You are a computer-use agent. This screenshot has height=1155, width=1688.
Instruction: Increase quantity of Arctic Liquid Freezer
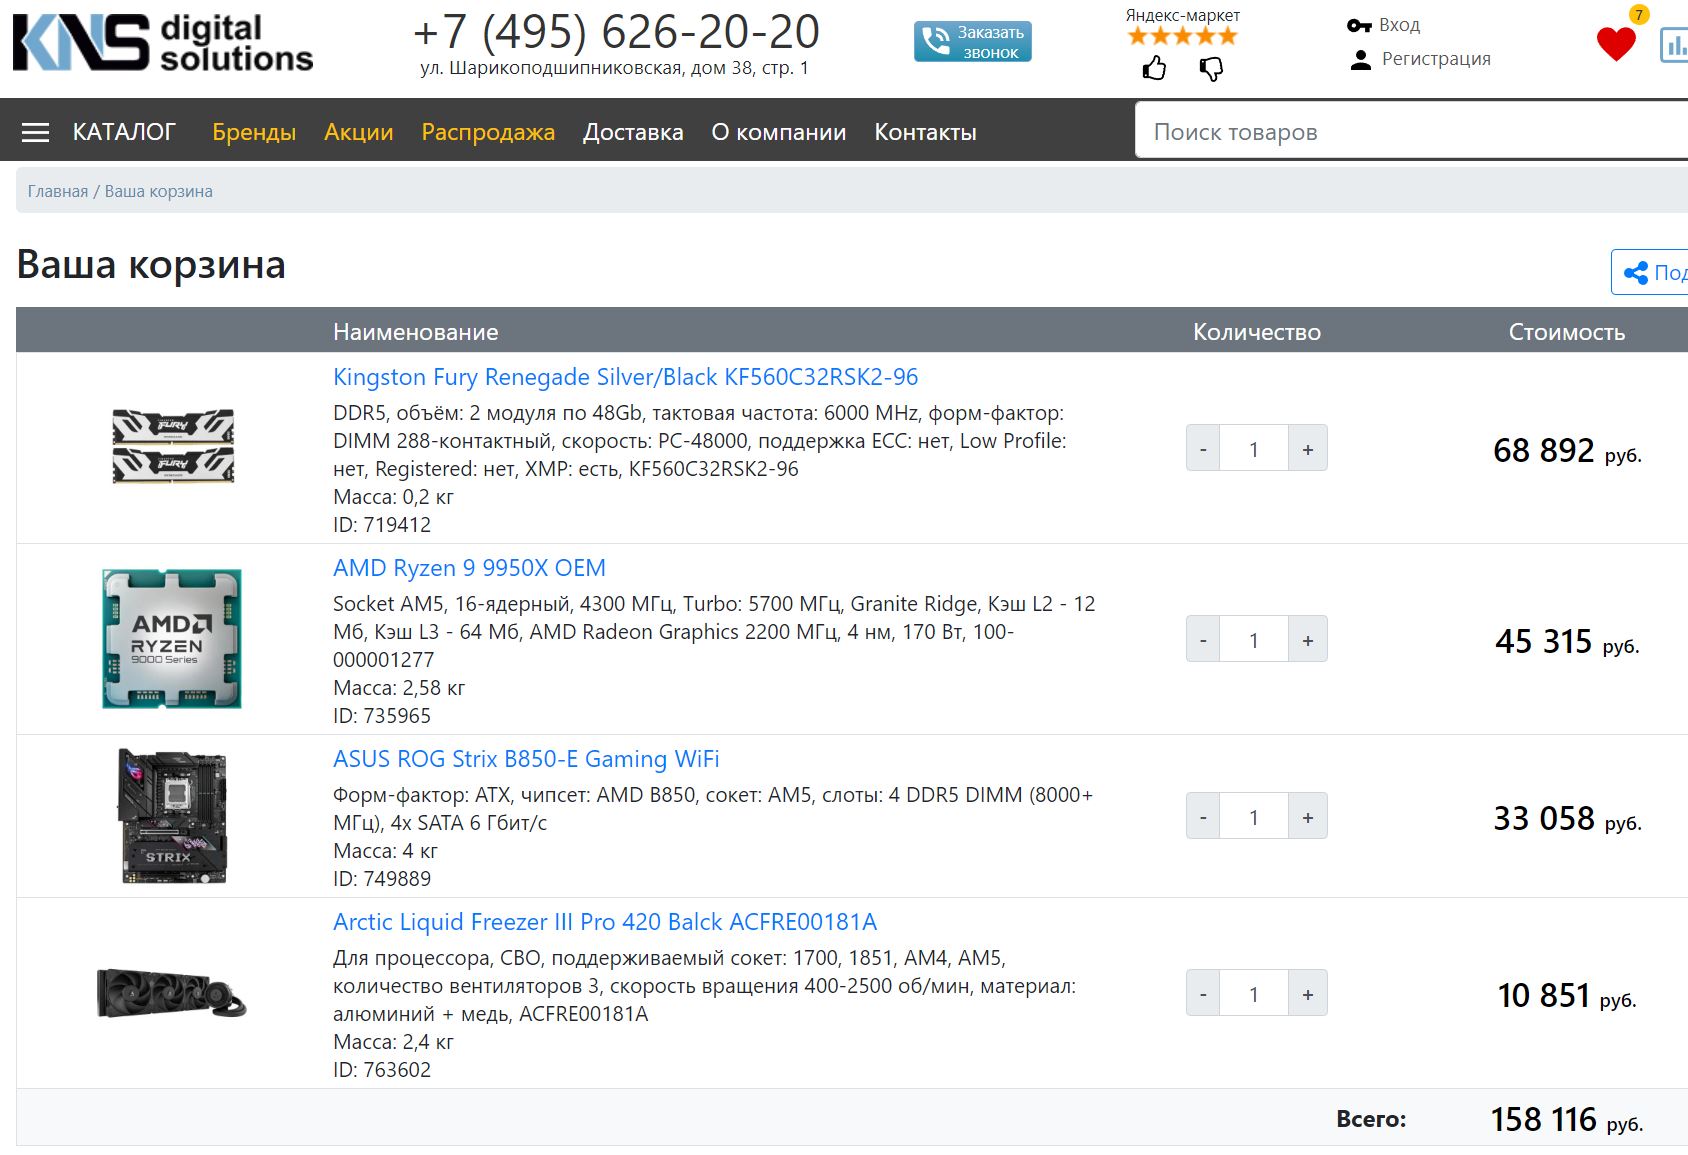click(1307, 994)
